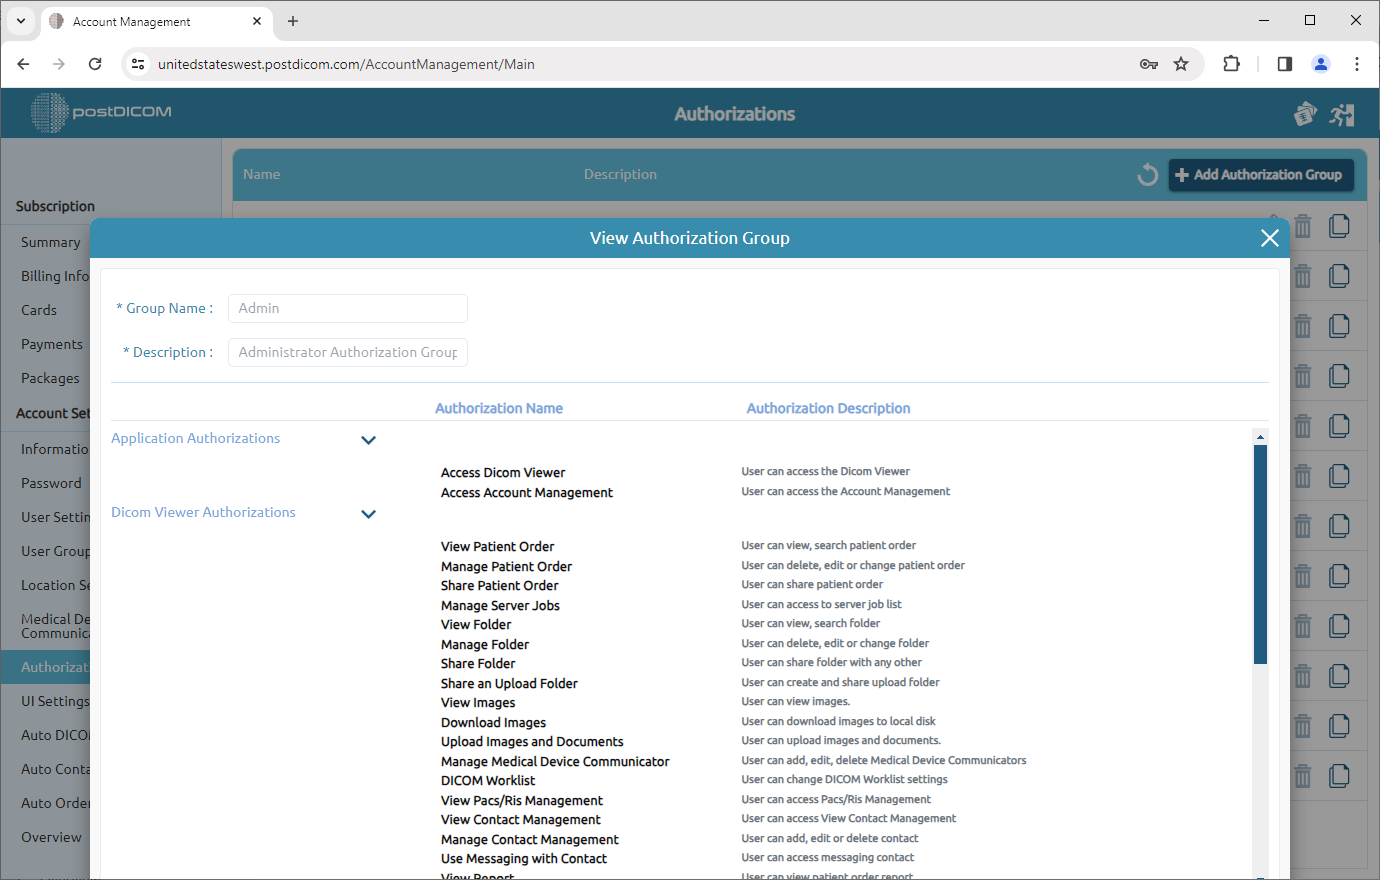Viewport: 1380px width, 880px height.
Task: Click the key icon in the address bar
Action: [x=1149, y=63]
